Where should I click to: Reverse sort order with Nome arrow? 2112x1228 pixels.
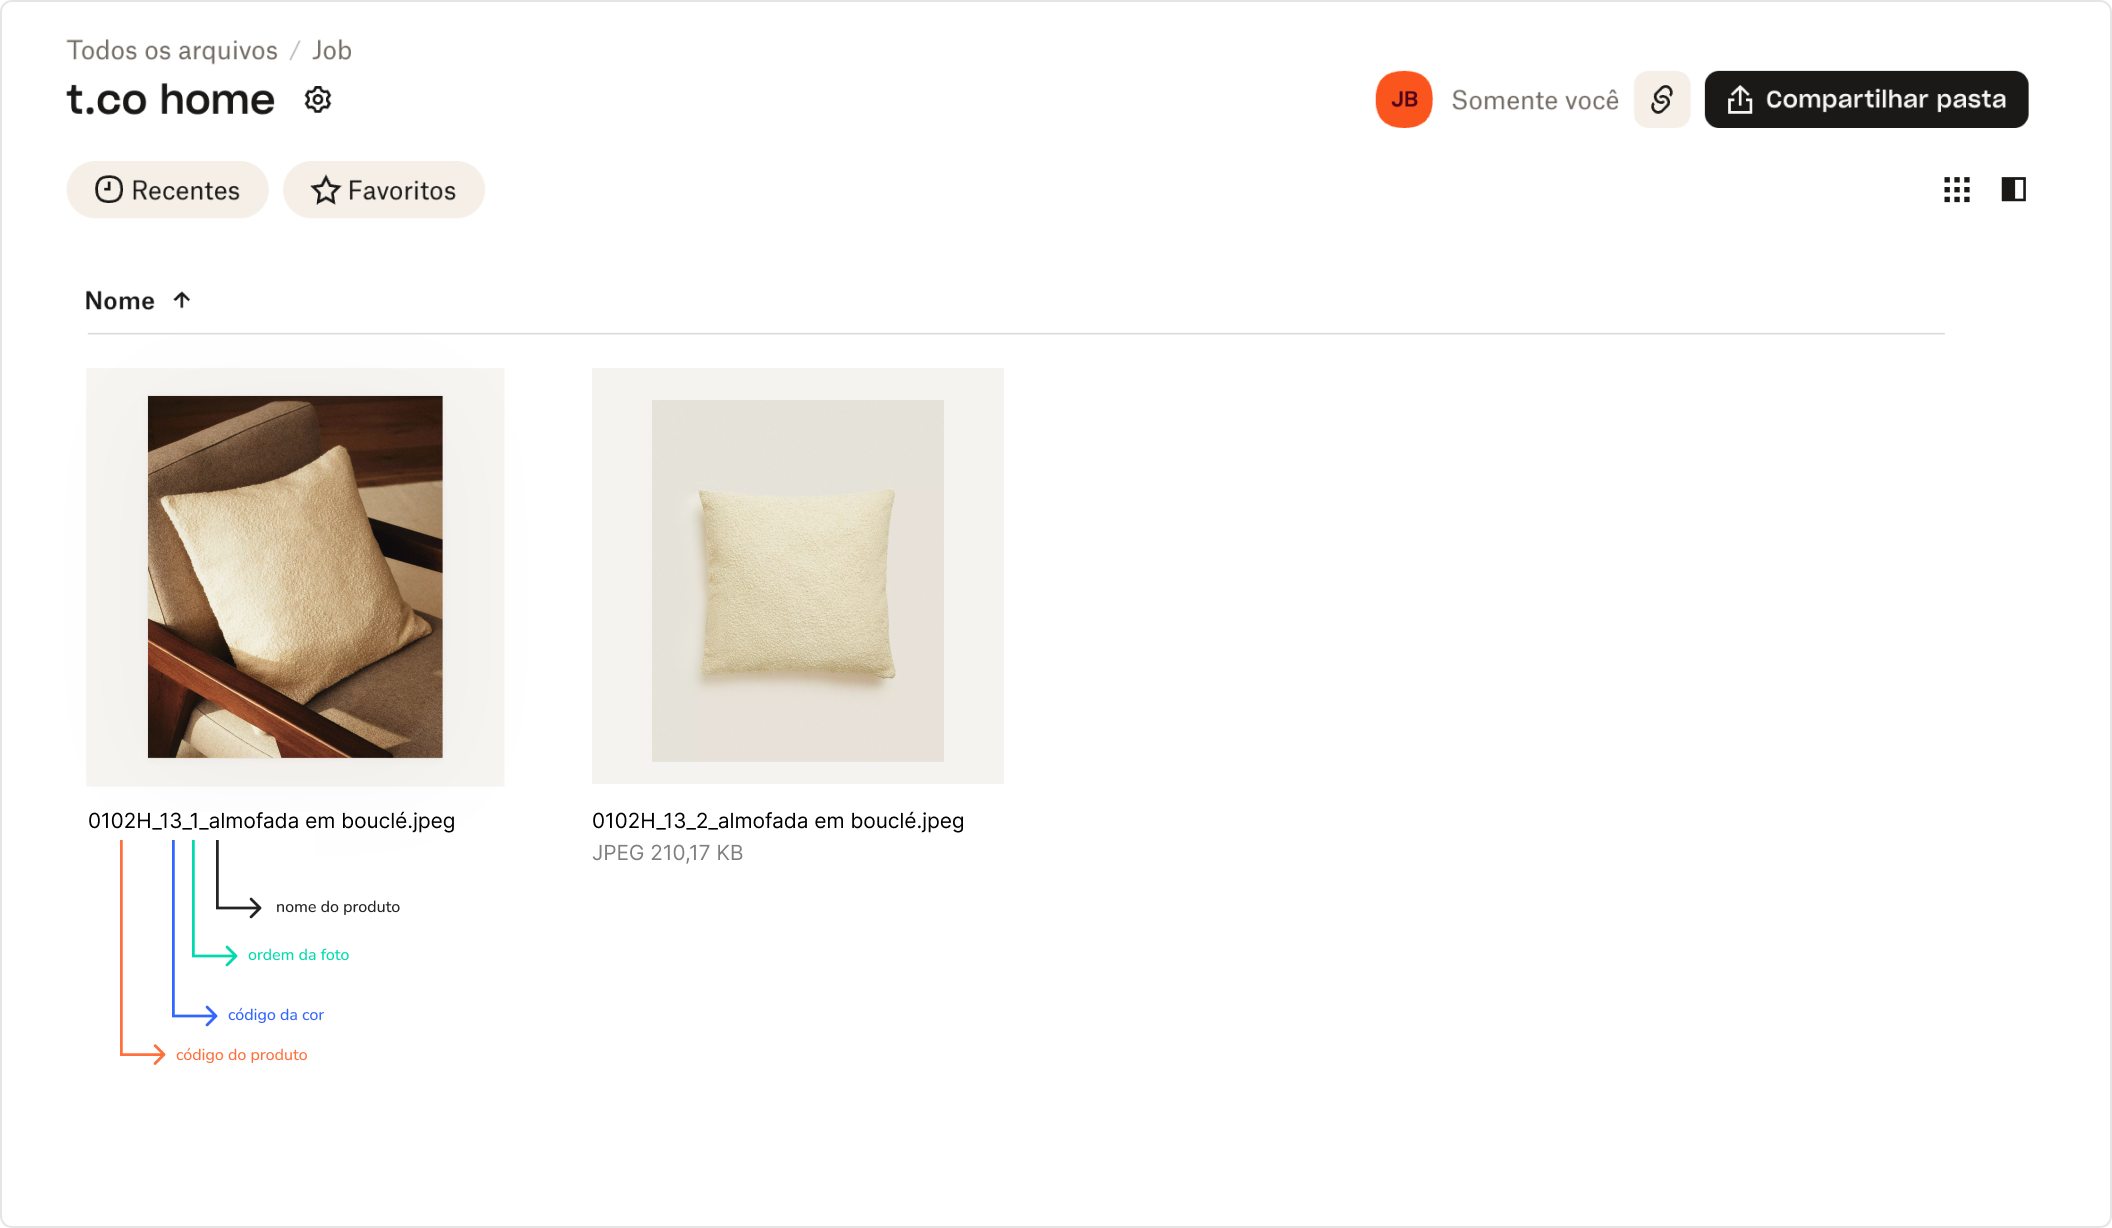pyautogui.click(x=182, y=300)
